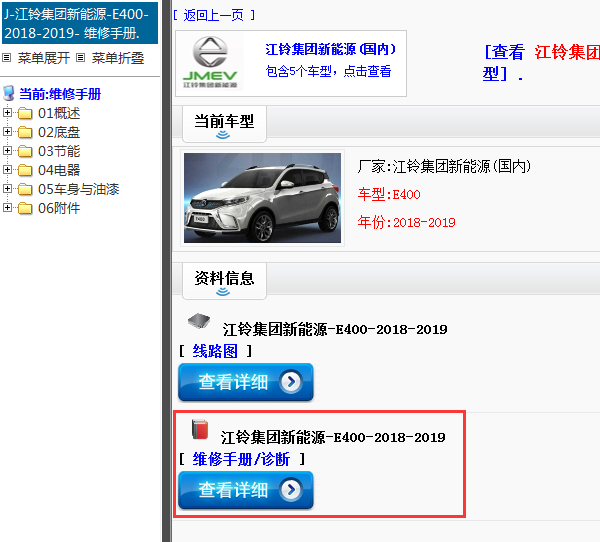The height and width of the screenshot is (542, 600).
Task: Click the computer icon beside 当前:维修手册
Action: click(x=8, y=93)
